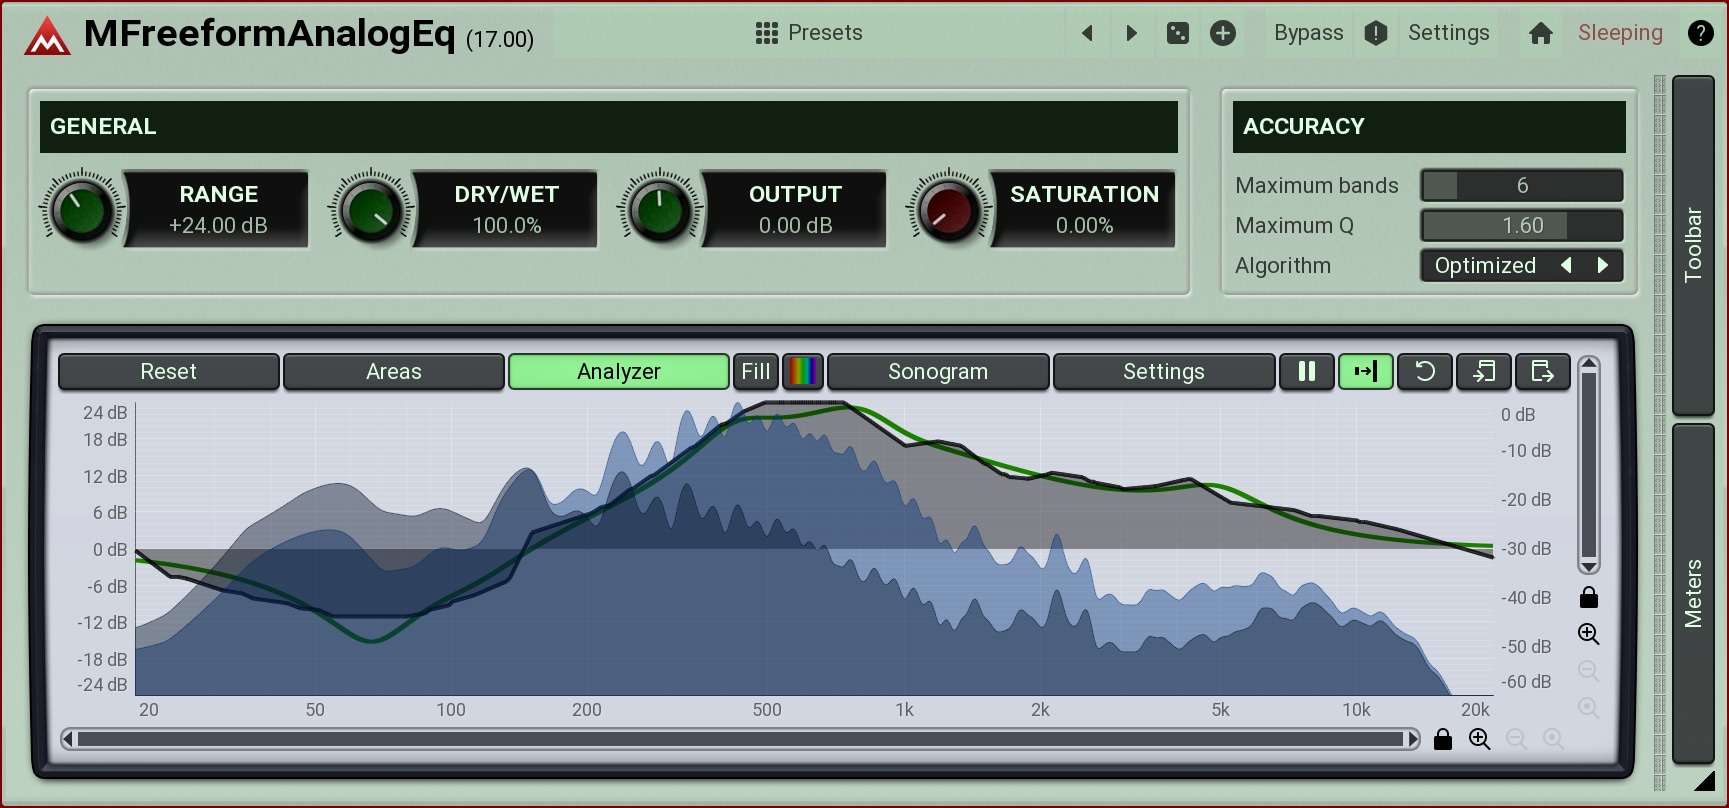Adjust the Maximum Q slider
1729x808 pixels.
[1521, 225]
